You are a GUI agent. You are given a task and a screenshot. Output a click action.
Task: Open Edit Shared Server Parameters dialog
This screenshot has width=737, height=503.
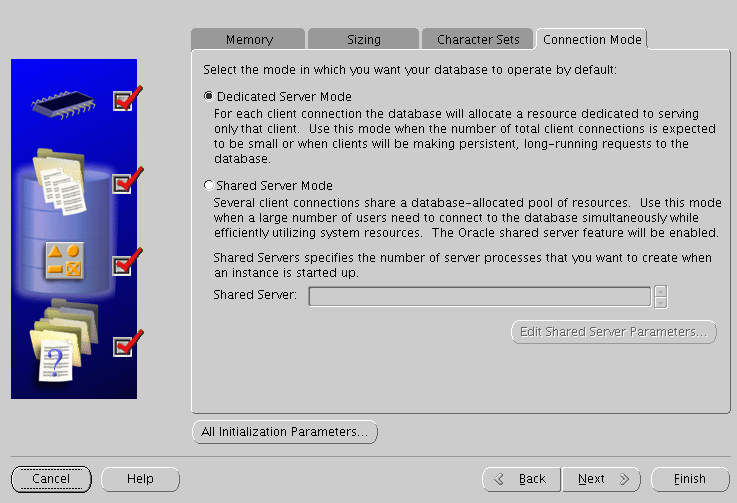point(613,332)
